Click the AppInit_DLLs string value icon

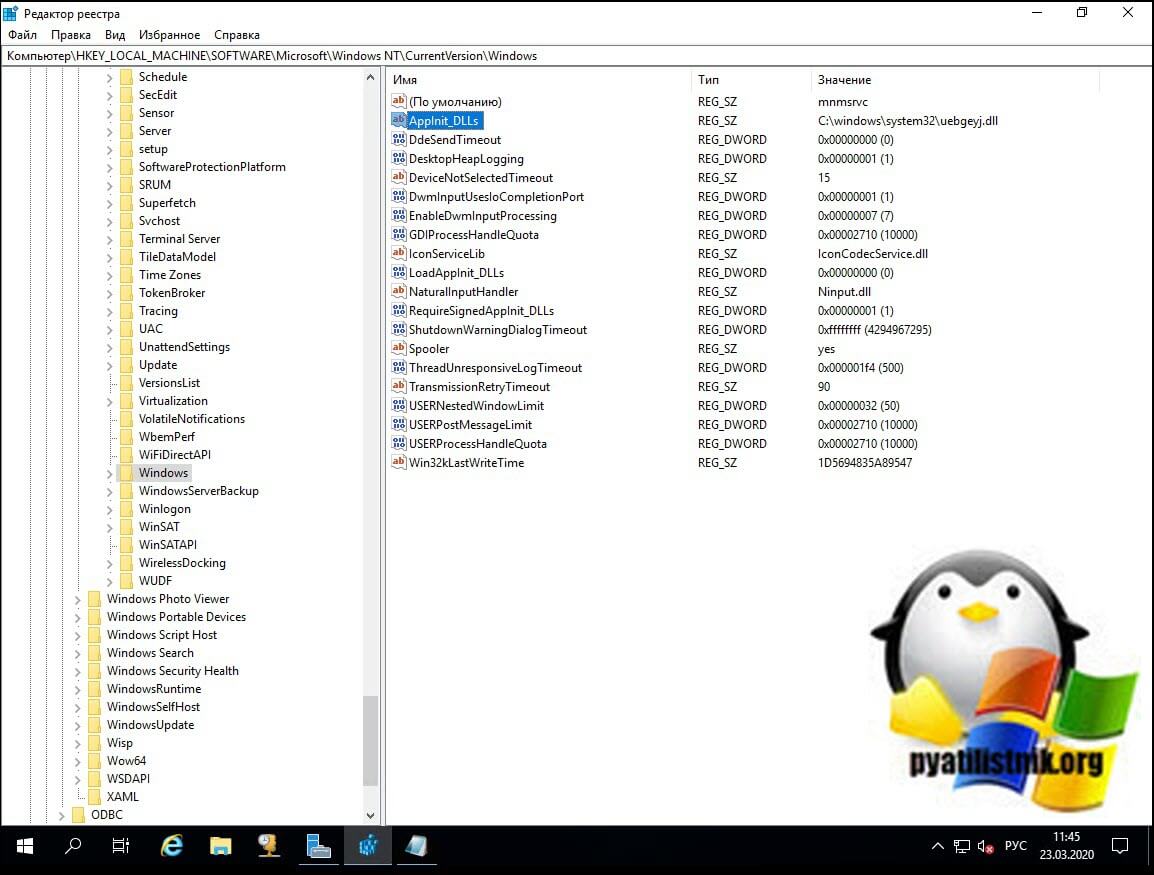click(399, 121)
